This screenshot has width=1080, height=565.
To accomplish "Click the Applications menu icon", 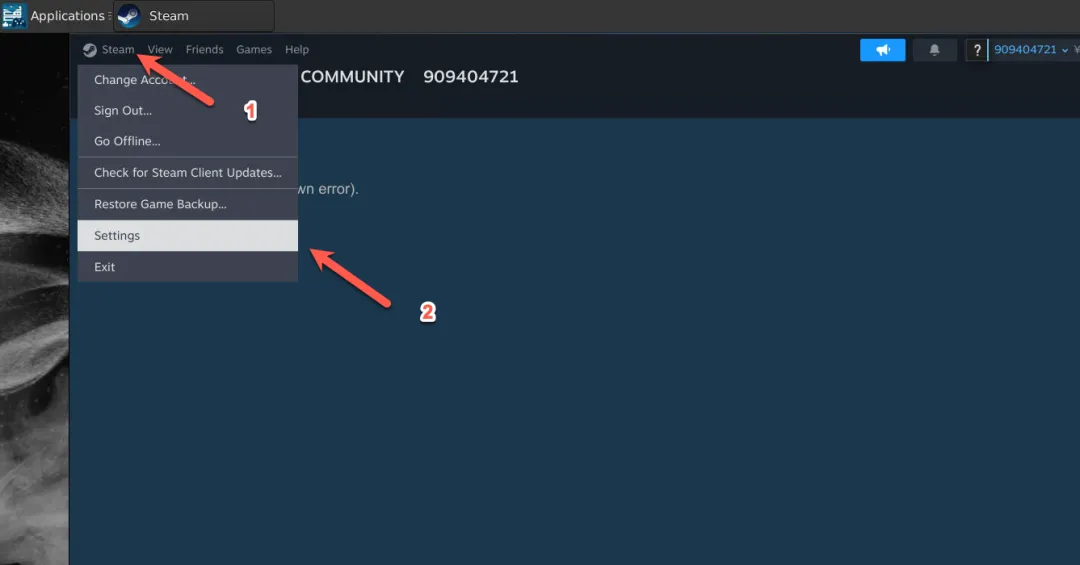I will tap(14, 16).
